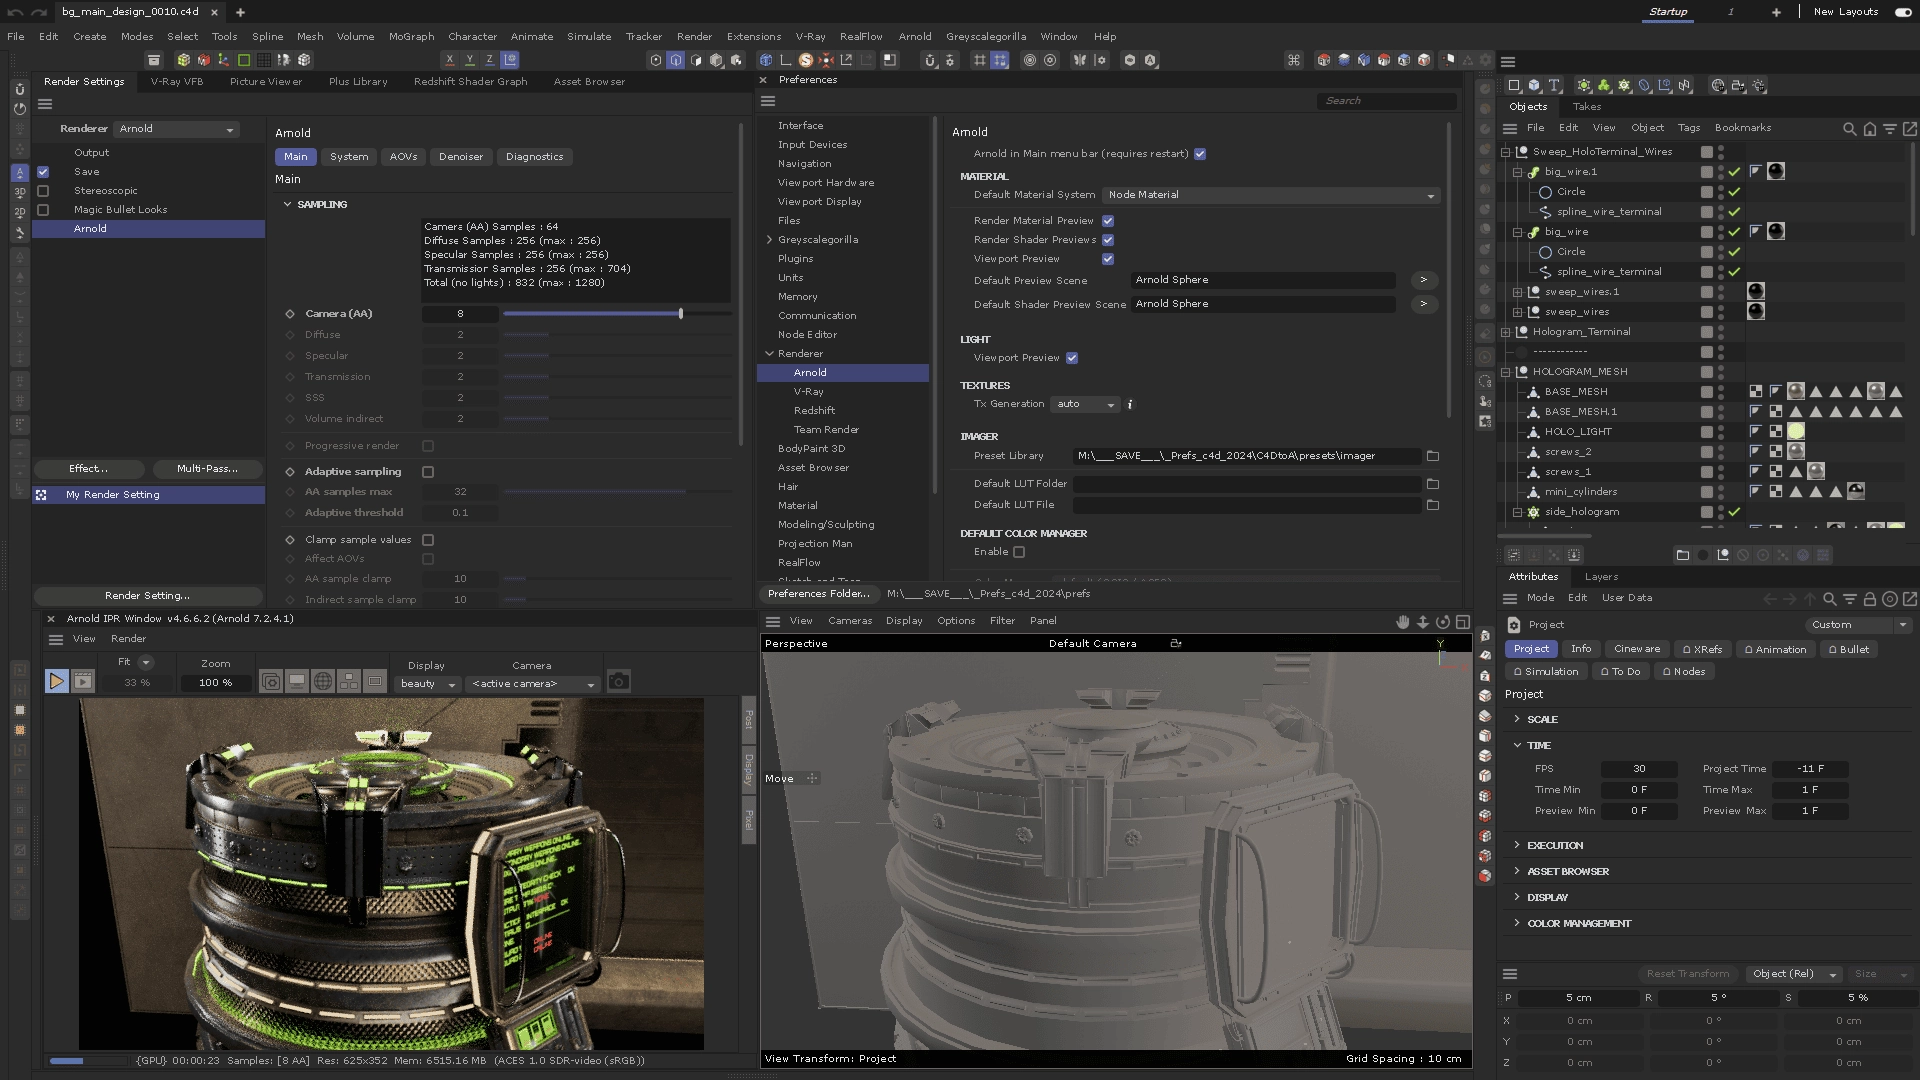Click the archive box icon in toolbar
The width and height of the screenshot is (1920, 1080).
(x=154, y=60)
